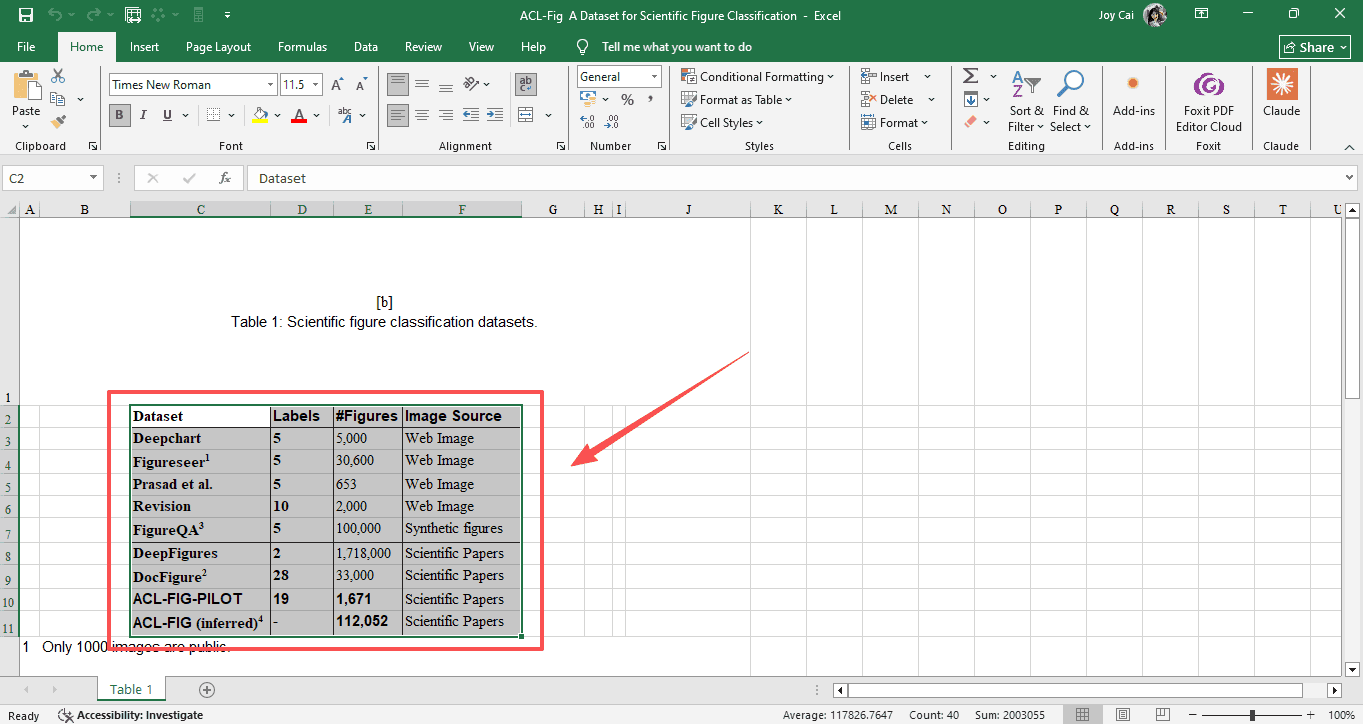Apply the cell borders icon
Image resolution: width=1363 pixels, height=724 pixels.
click(213, 115)
